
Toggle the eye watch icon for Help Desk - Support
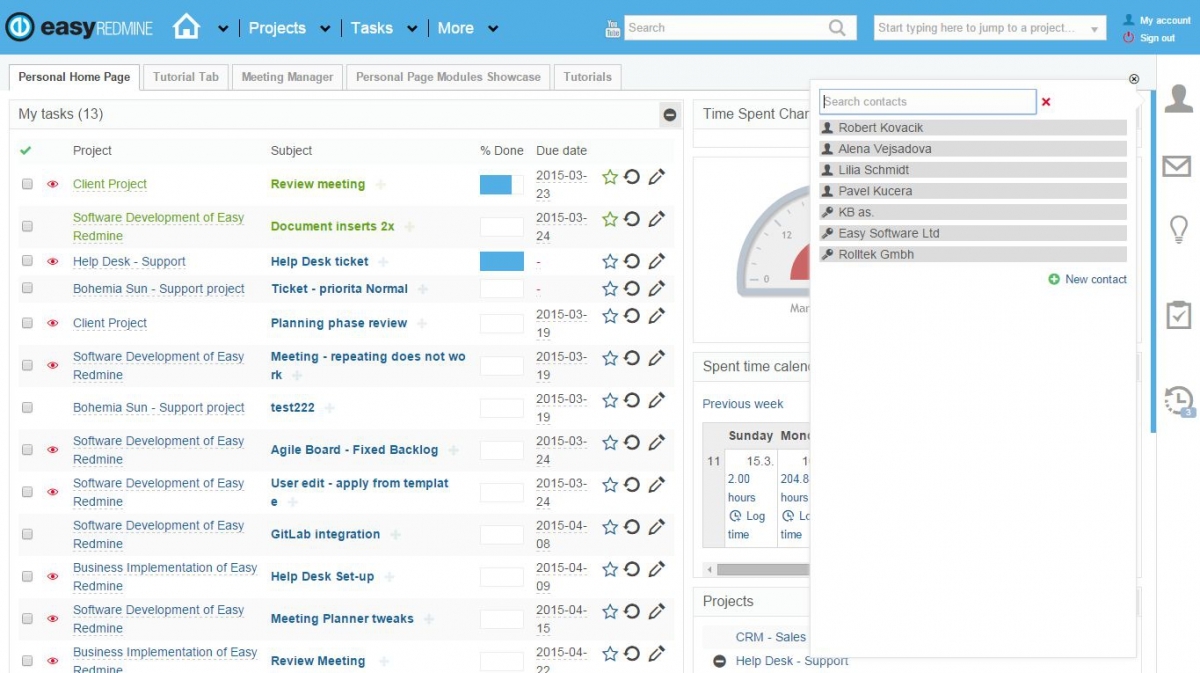coord(53,262)
